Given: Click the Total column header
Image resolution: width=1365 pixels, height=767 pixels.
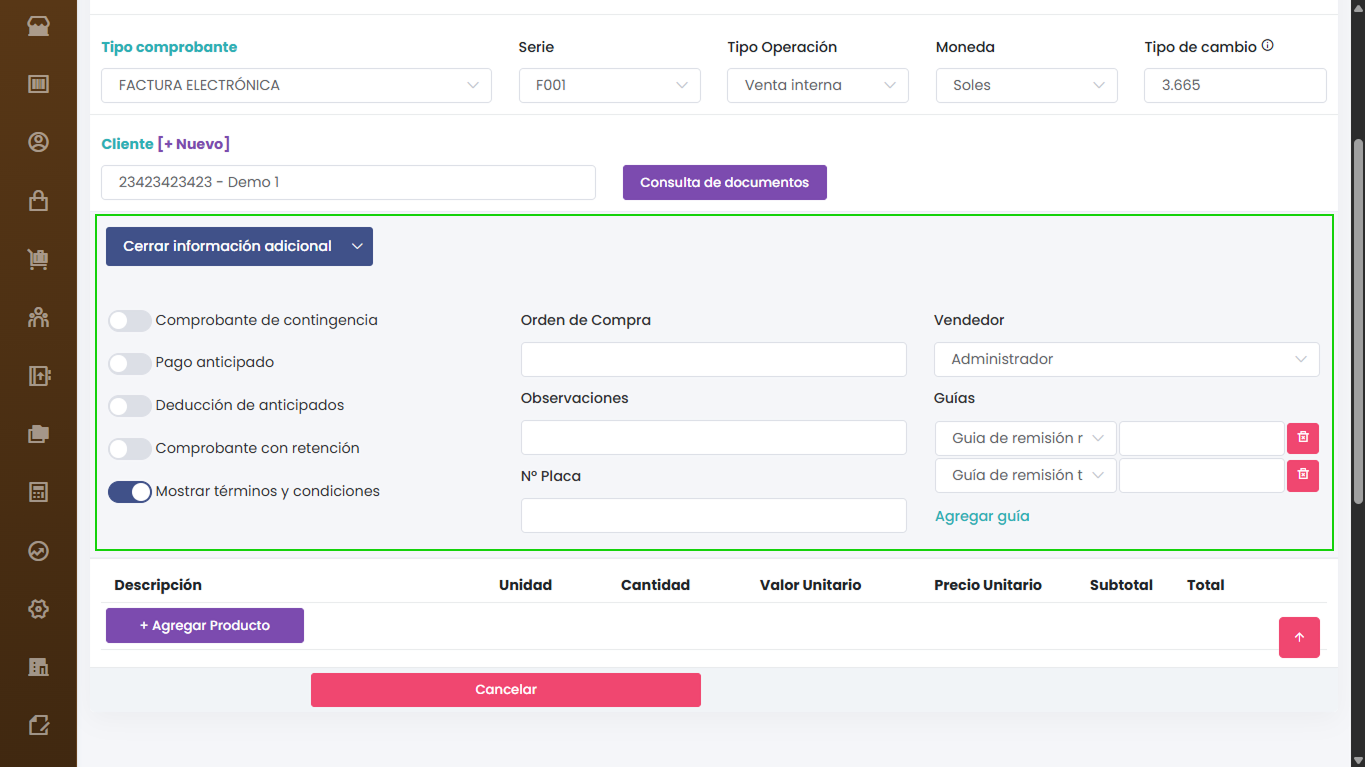Looking at the screenshot, I should (x=1206, y=585).
